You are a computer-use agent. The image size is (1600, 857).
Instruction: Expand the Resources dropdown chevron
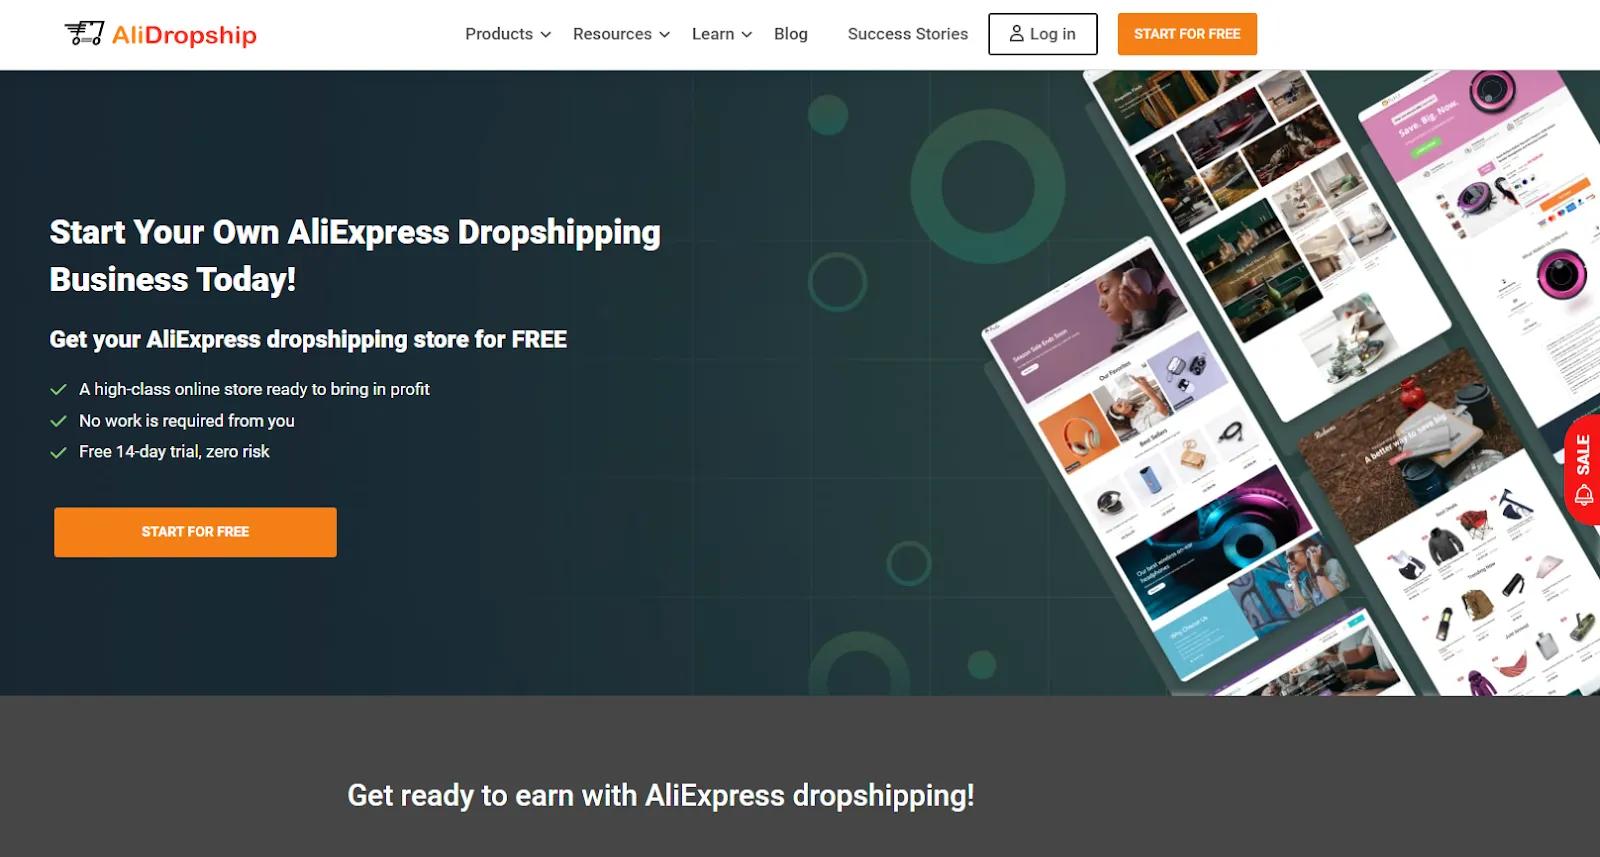coord(664,35)
